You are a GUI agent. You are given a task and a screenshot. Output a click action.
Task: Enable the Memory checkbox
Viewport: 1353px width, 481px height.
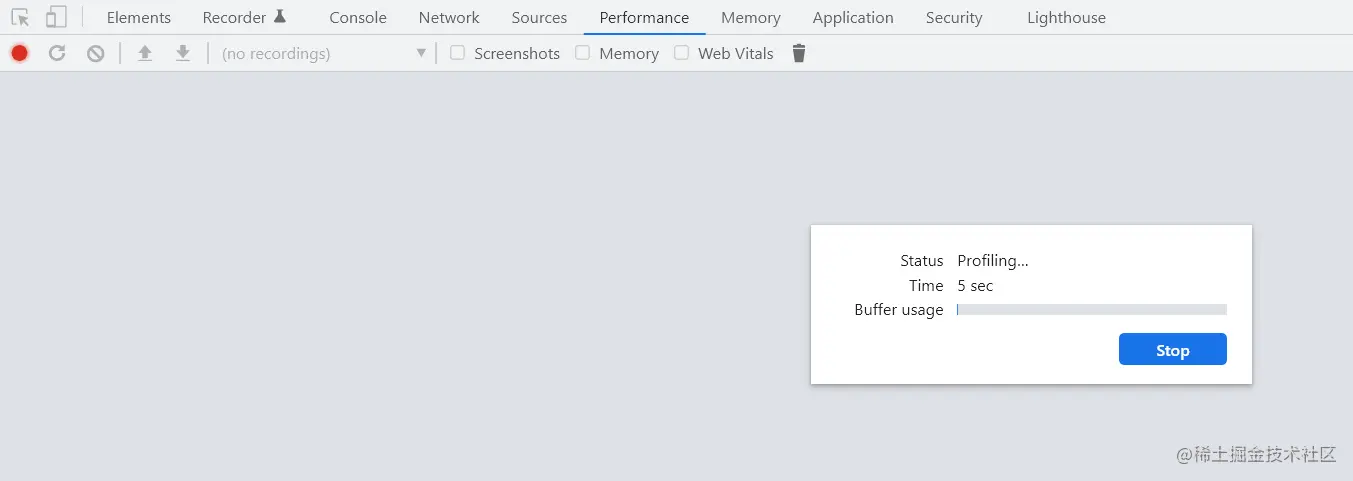582,53
